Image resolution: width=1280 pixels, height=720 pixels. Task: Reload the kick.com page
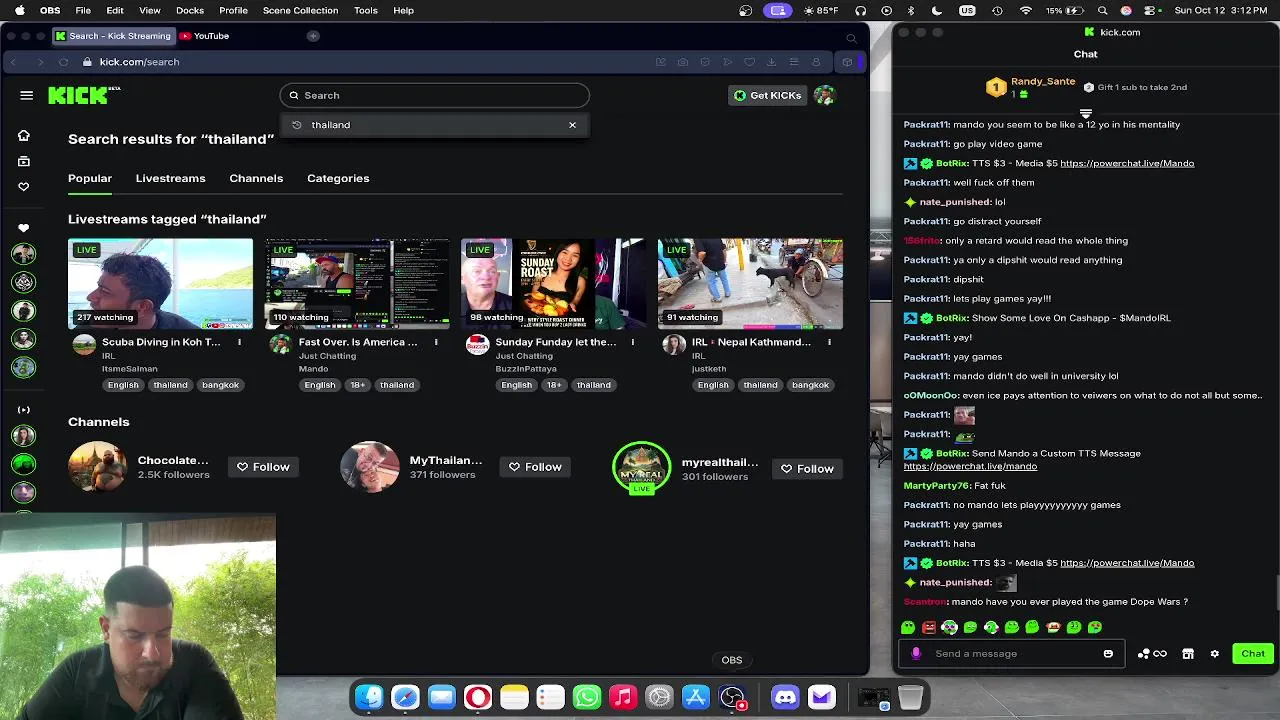coord(64,62)
